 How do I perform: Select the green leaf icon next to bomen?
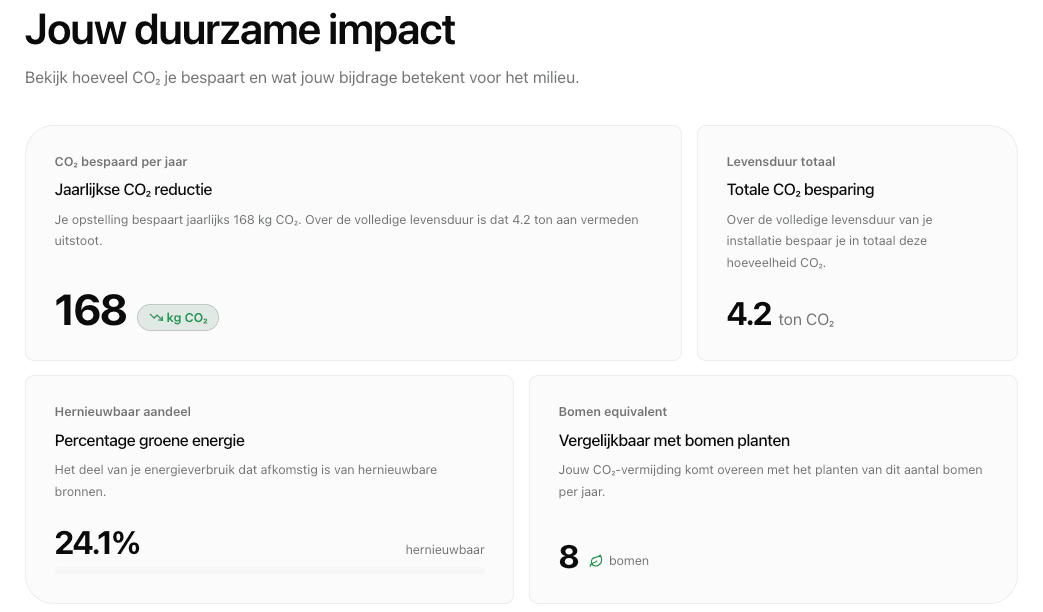coord(597,560)
